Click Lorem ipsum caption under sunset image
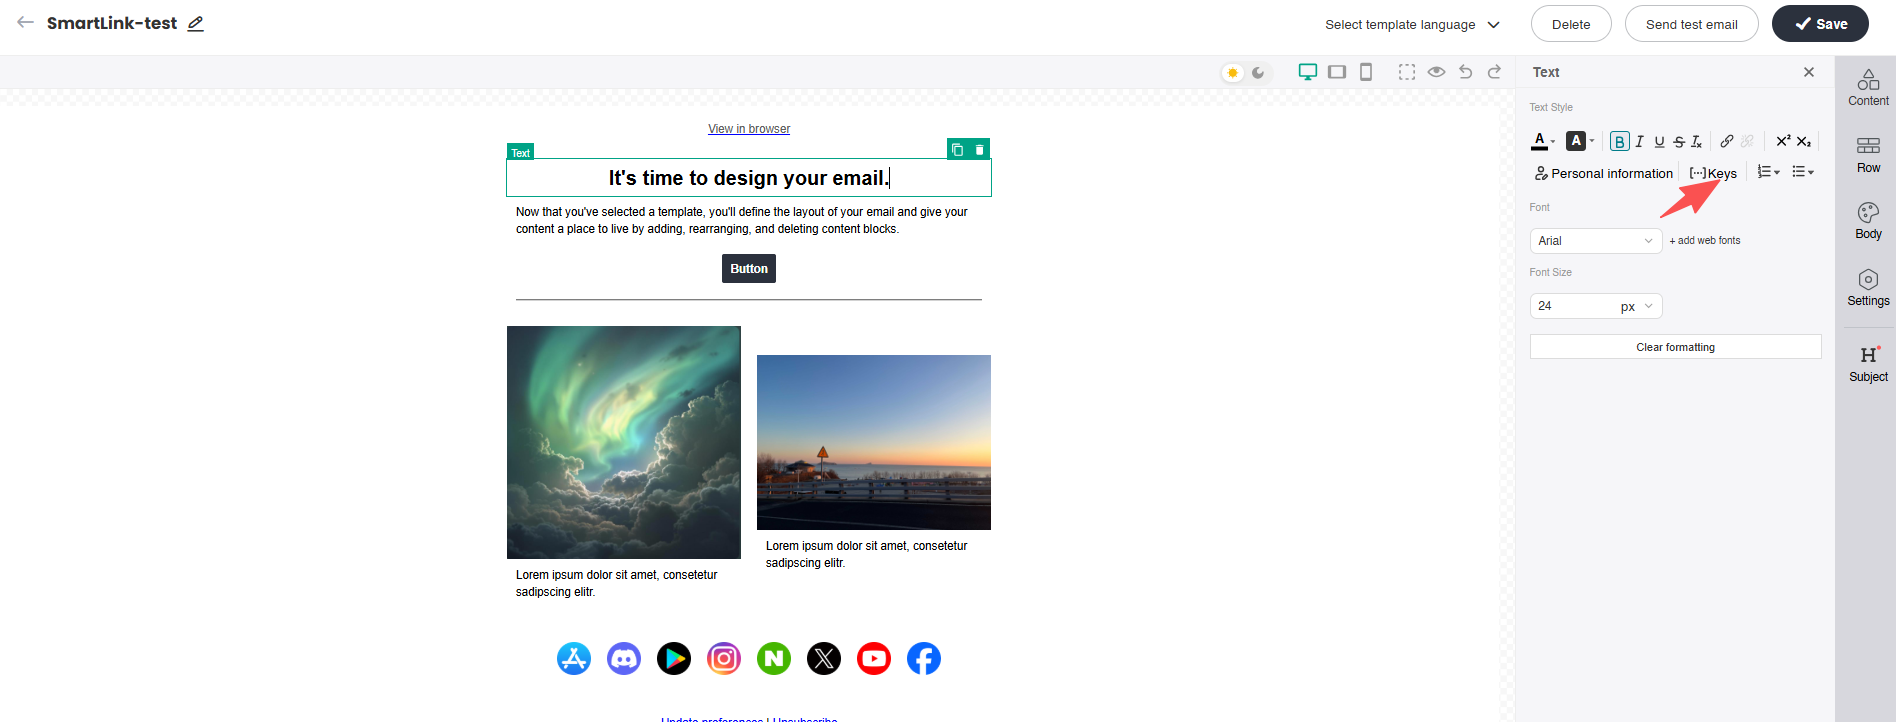Image resolution: width=1896 pixels, height=722 pixels. pyautogui.click(x=867, y=554)
